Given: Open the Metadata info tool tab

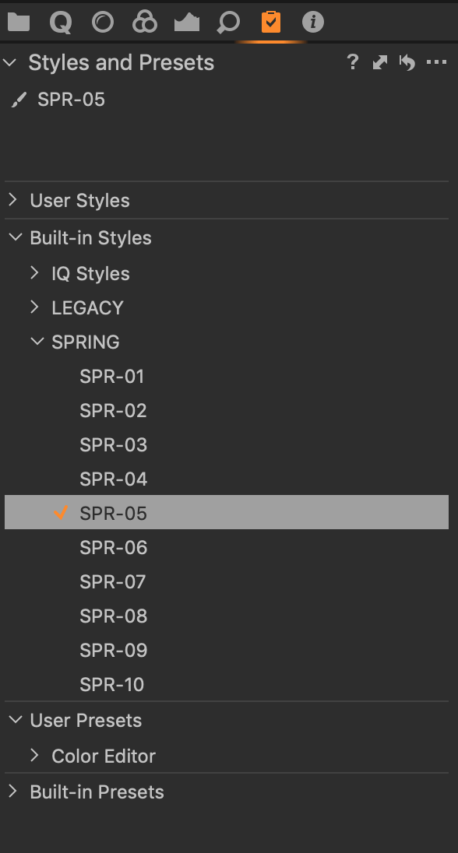Looking at the screenshot, I should pyautogui.click(x=313, y=22).
